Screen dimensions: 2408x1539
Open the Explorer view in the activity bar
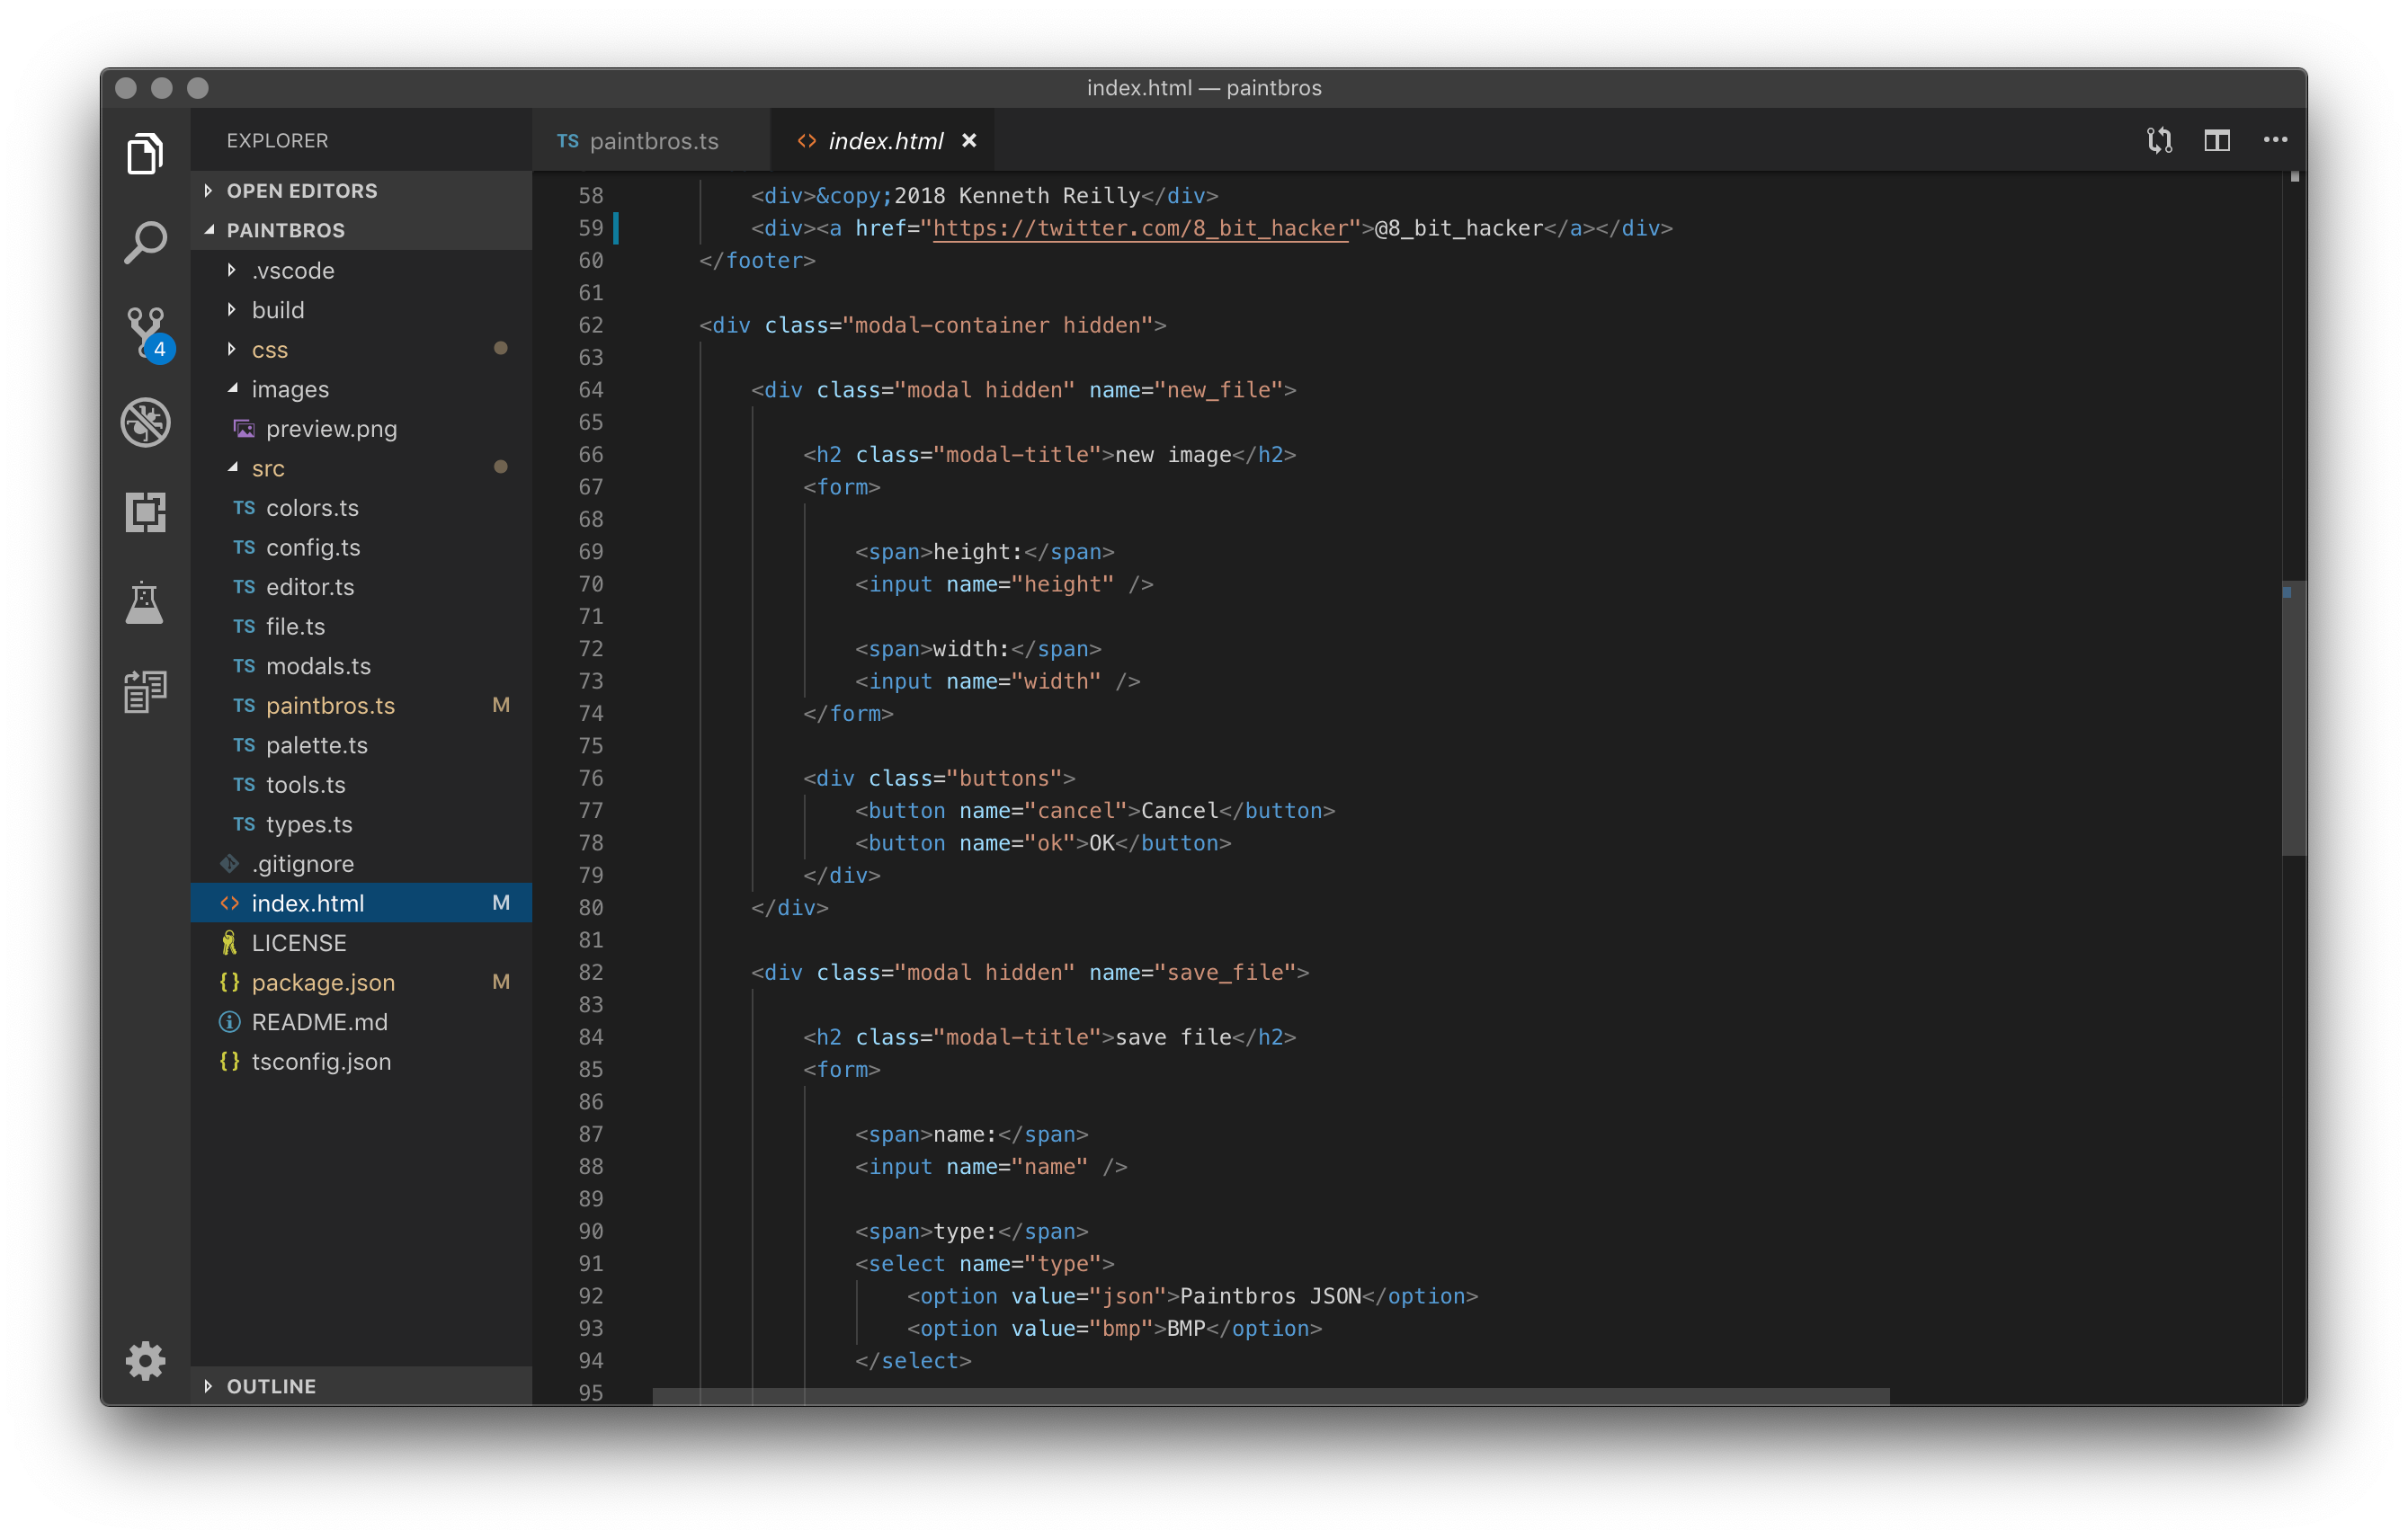tap(145, 152)
